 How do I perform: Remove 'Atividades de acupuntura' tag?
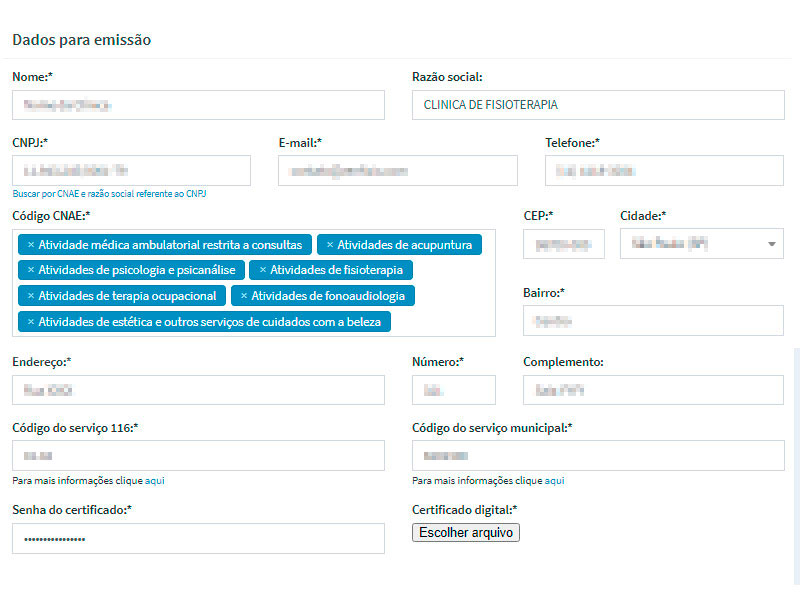point(329,245)
